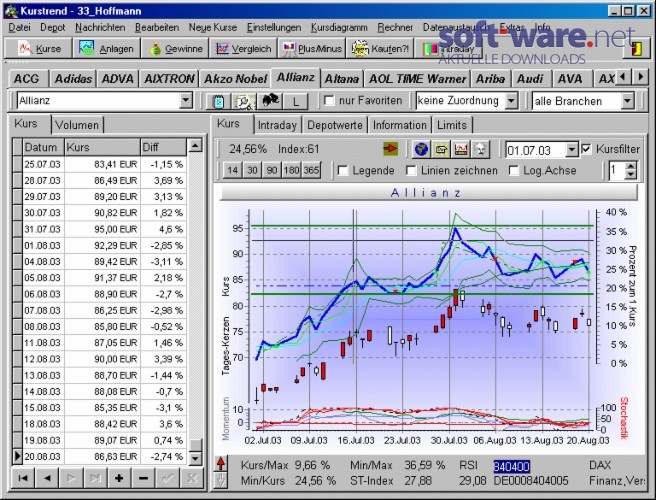Switch to the Intraday chart tab
656x500 pixels.
[277, 125]
